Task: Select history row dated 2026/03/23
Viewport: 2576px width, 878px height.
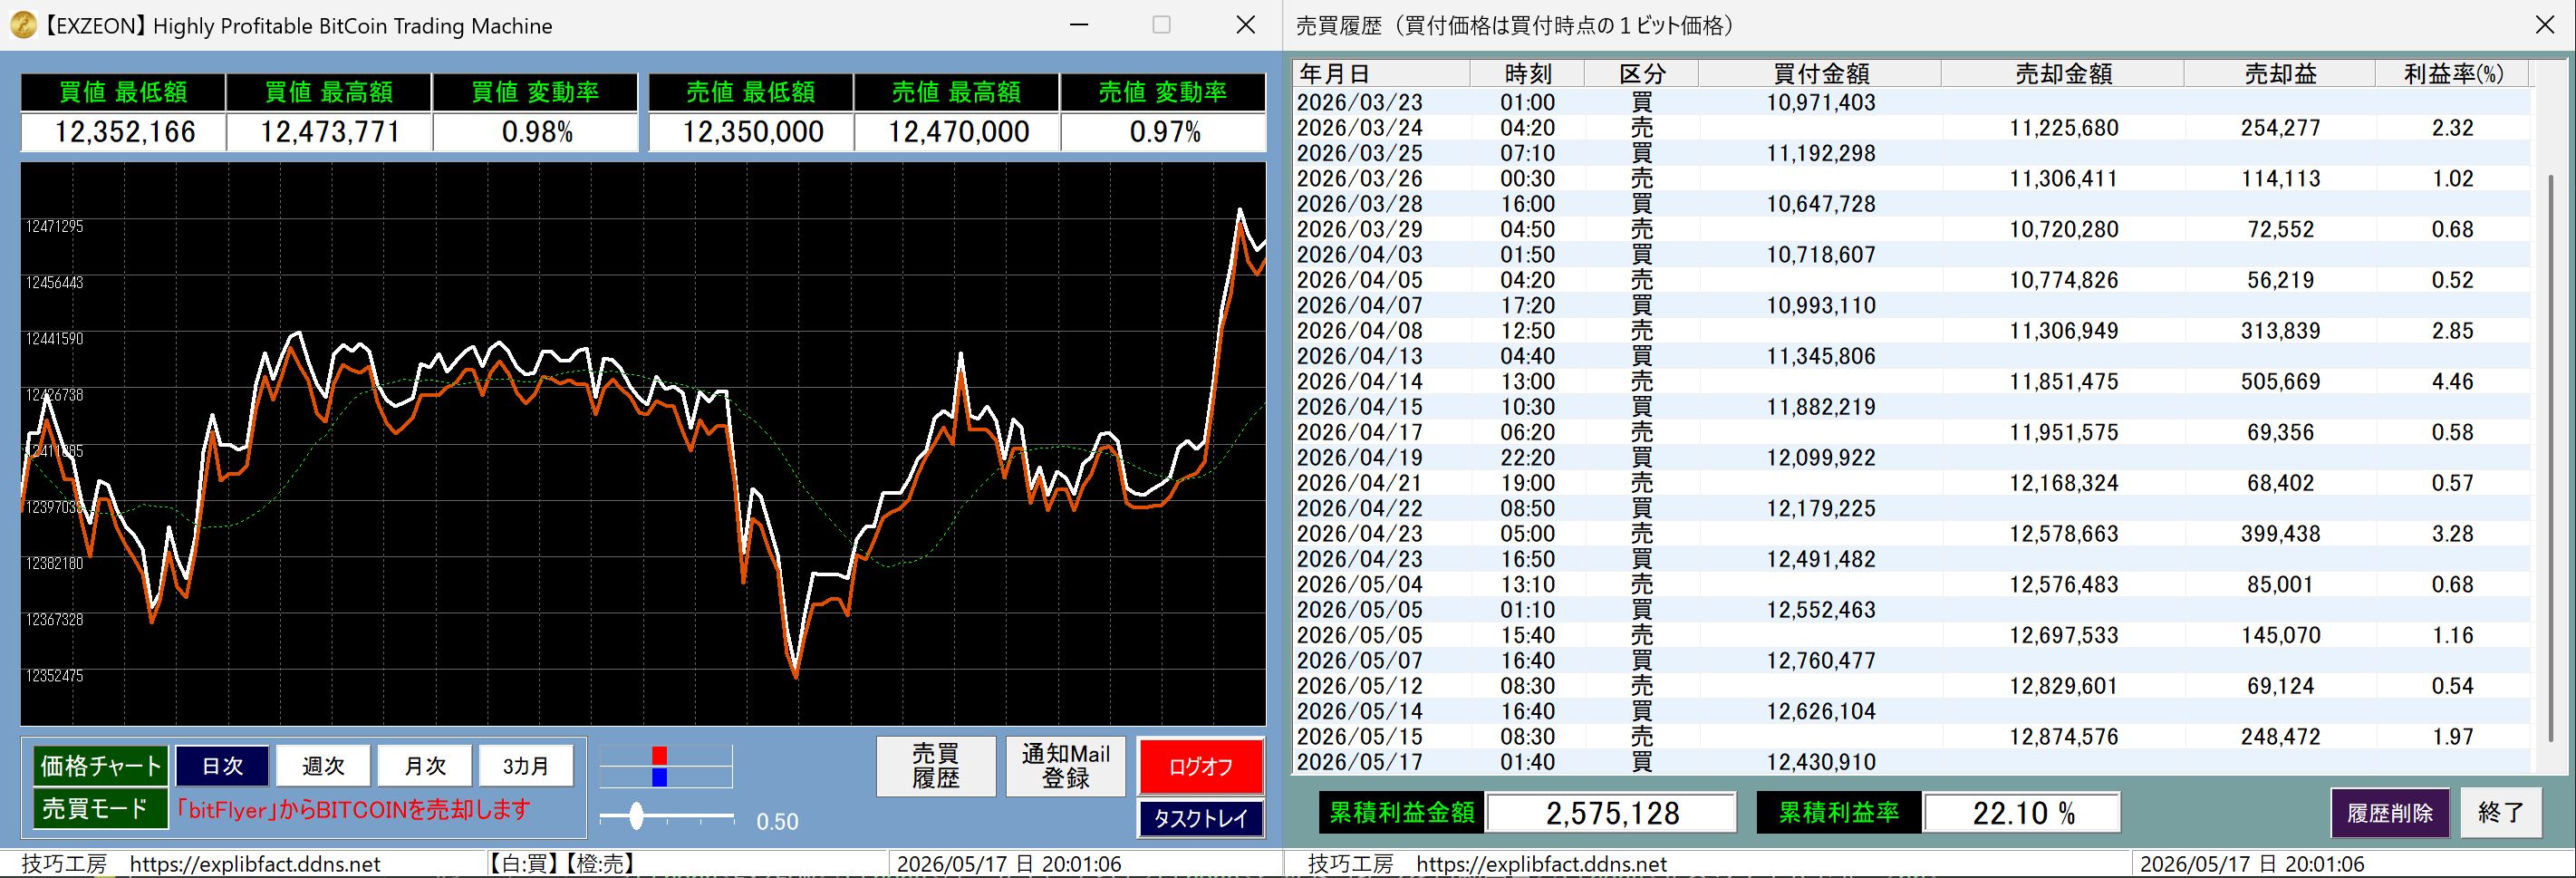Action: tap(1912, 102)
